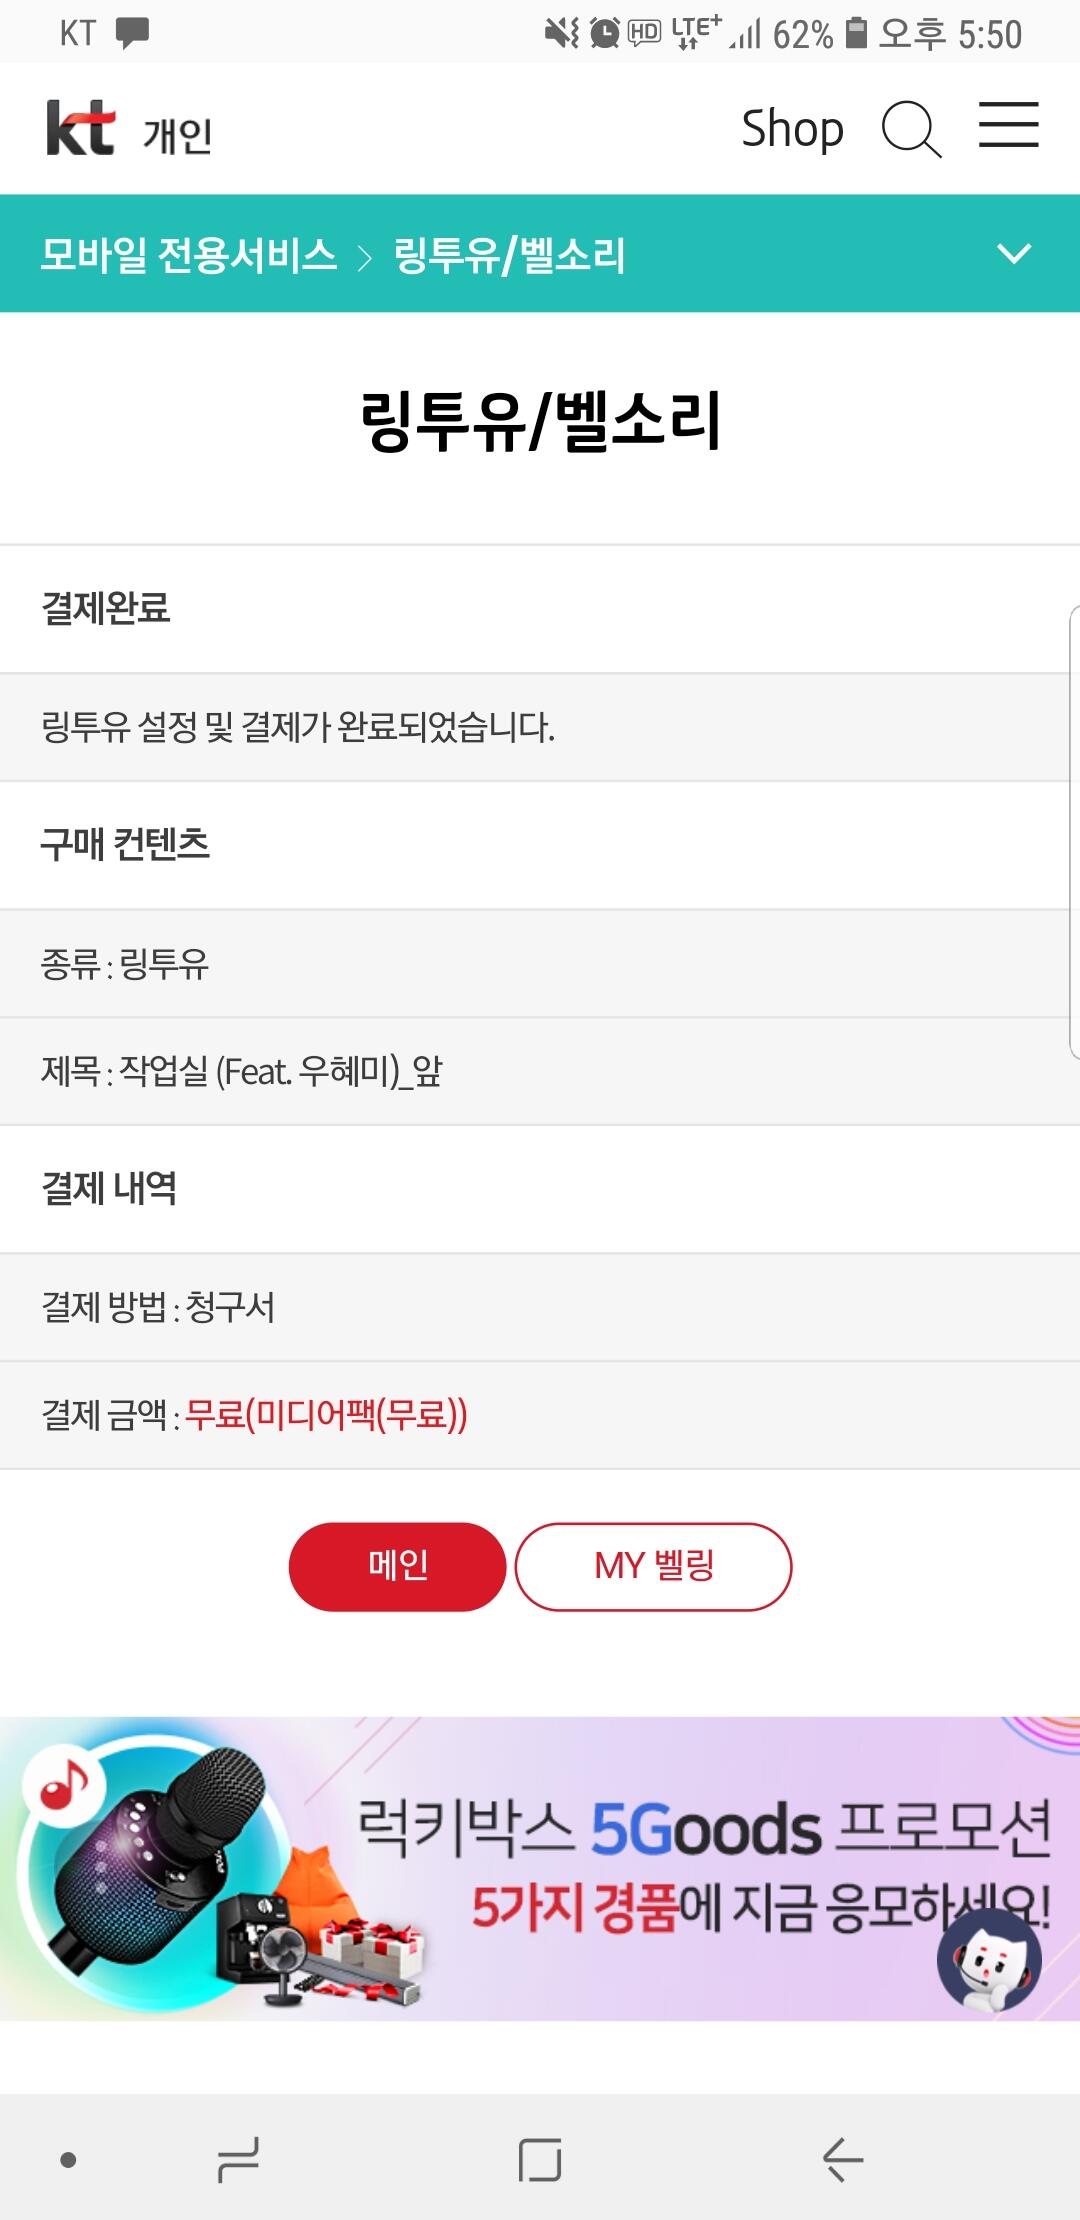Tap the KT logo
The image size is (1080, 2220).
tap(80, 128)
